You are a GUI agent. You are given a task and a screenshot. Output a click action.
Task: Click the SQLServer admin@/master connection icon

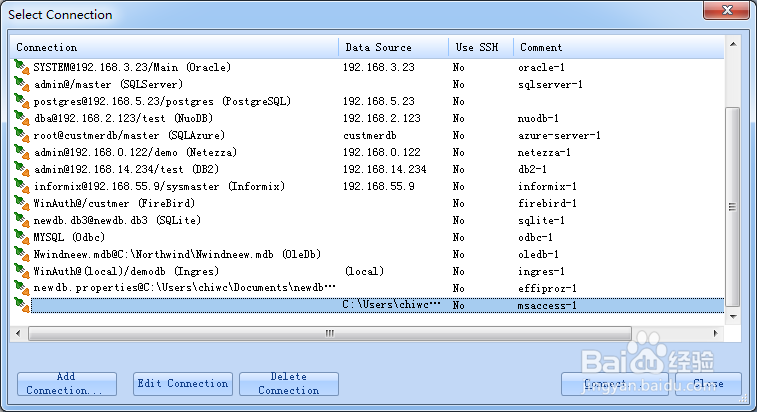tap(22, 84)
